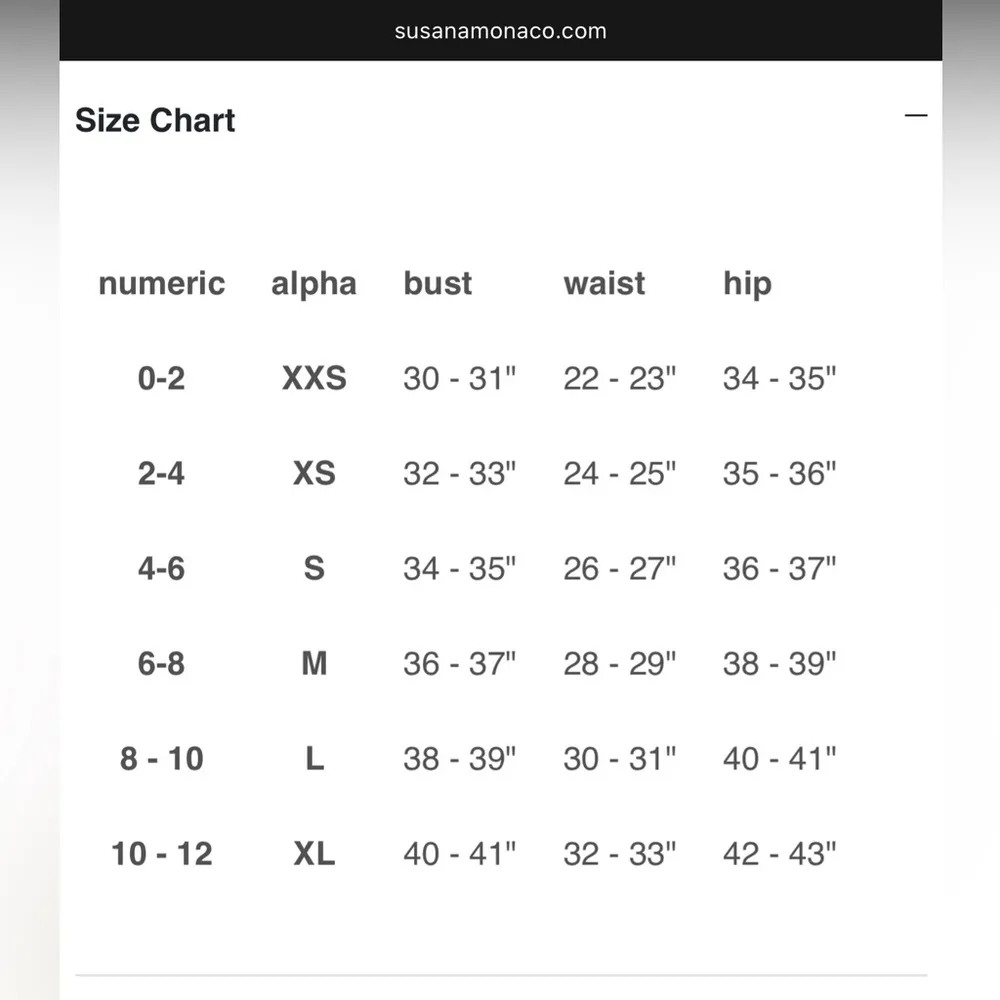Click the 42 - 43" hip measurement

point(780,853)
